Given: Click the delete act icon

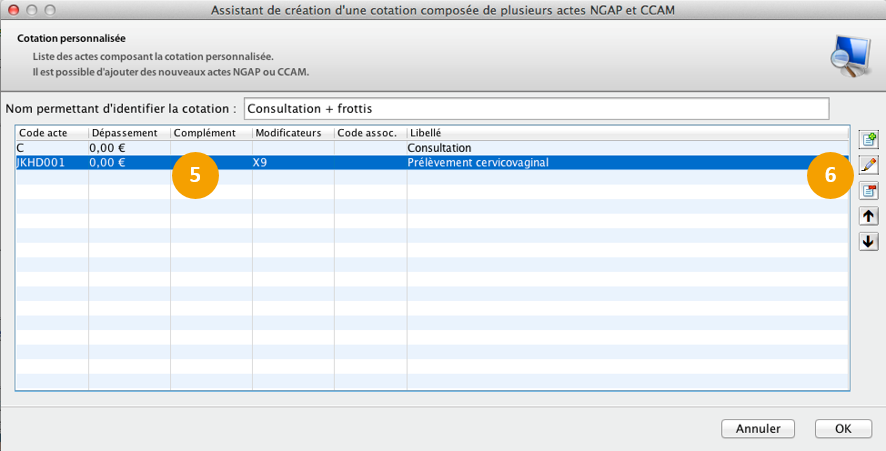Looking at the screenshot, I should coord(868,190).
